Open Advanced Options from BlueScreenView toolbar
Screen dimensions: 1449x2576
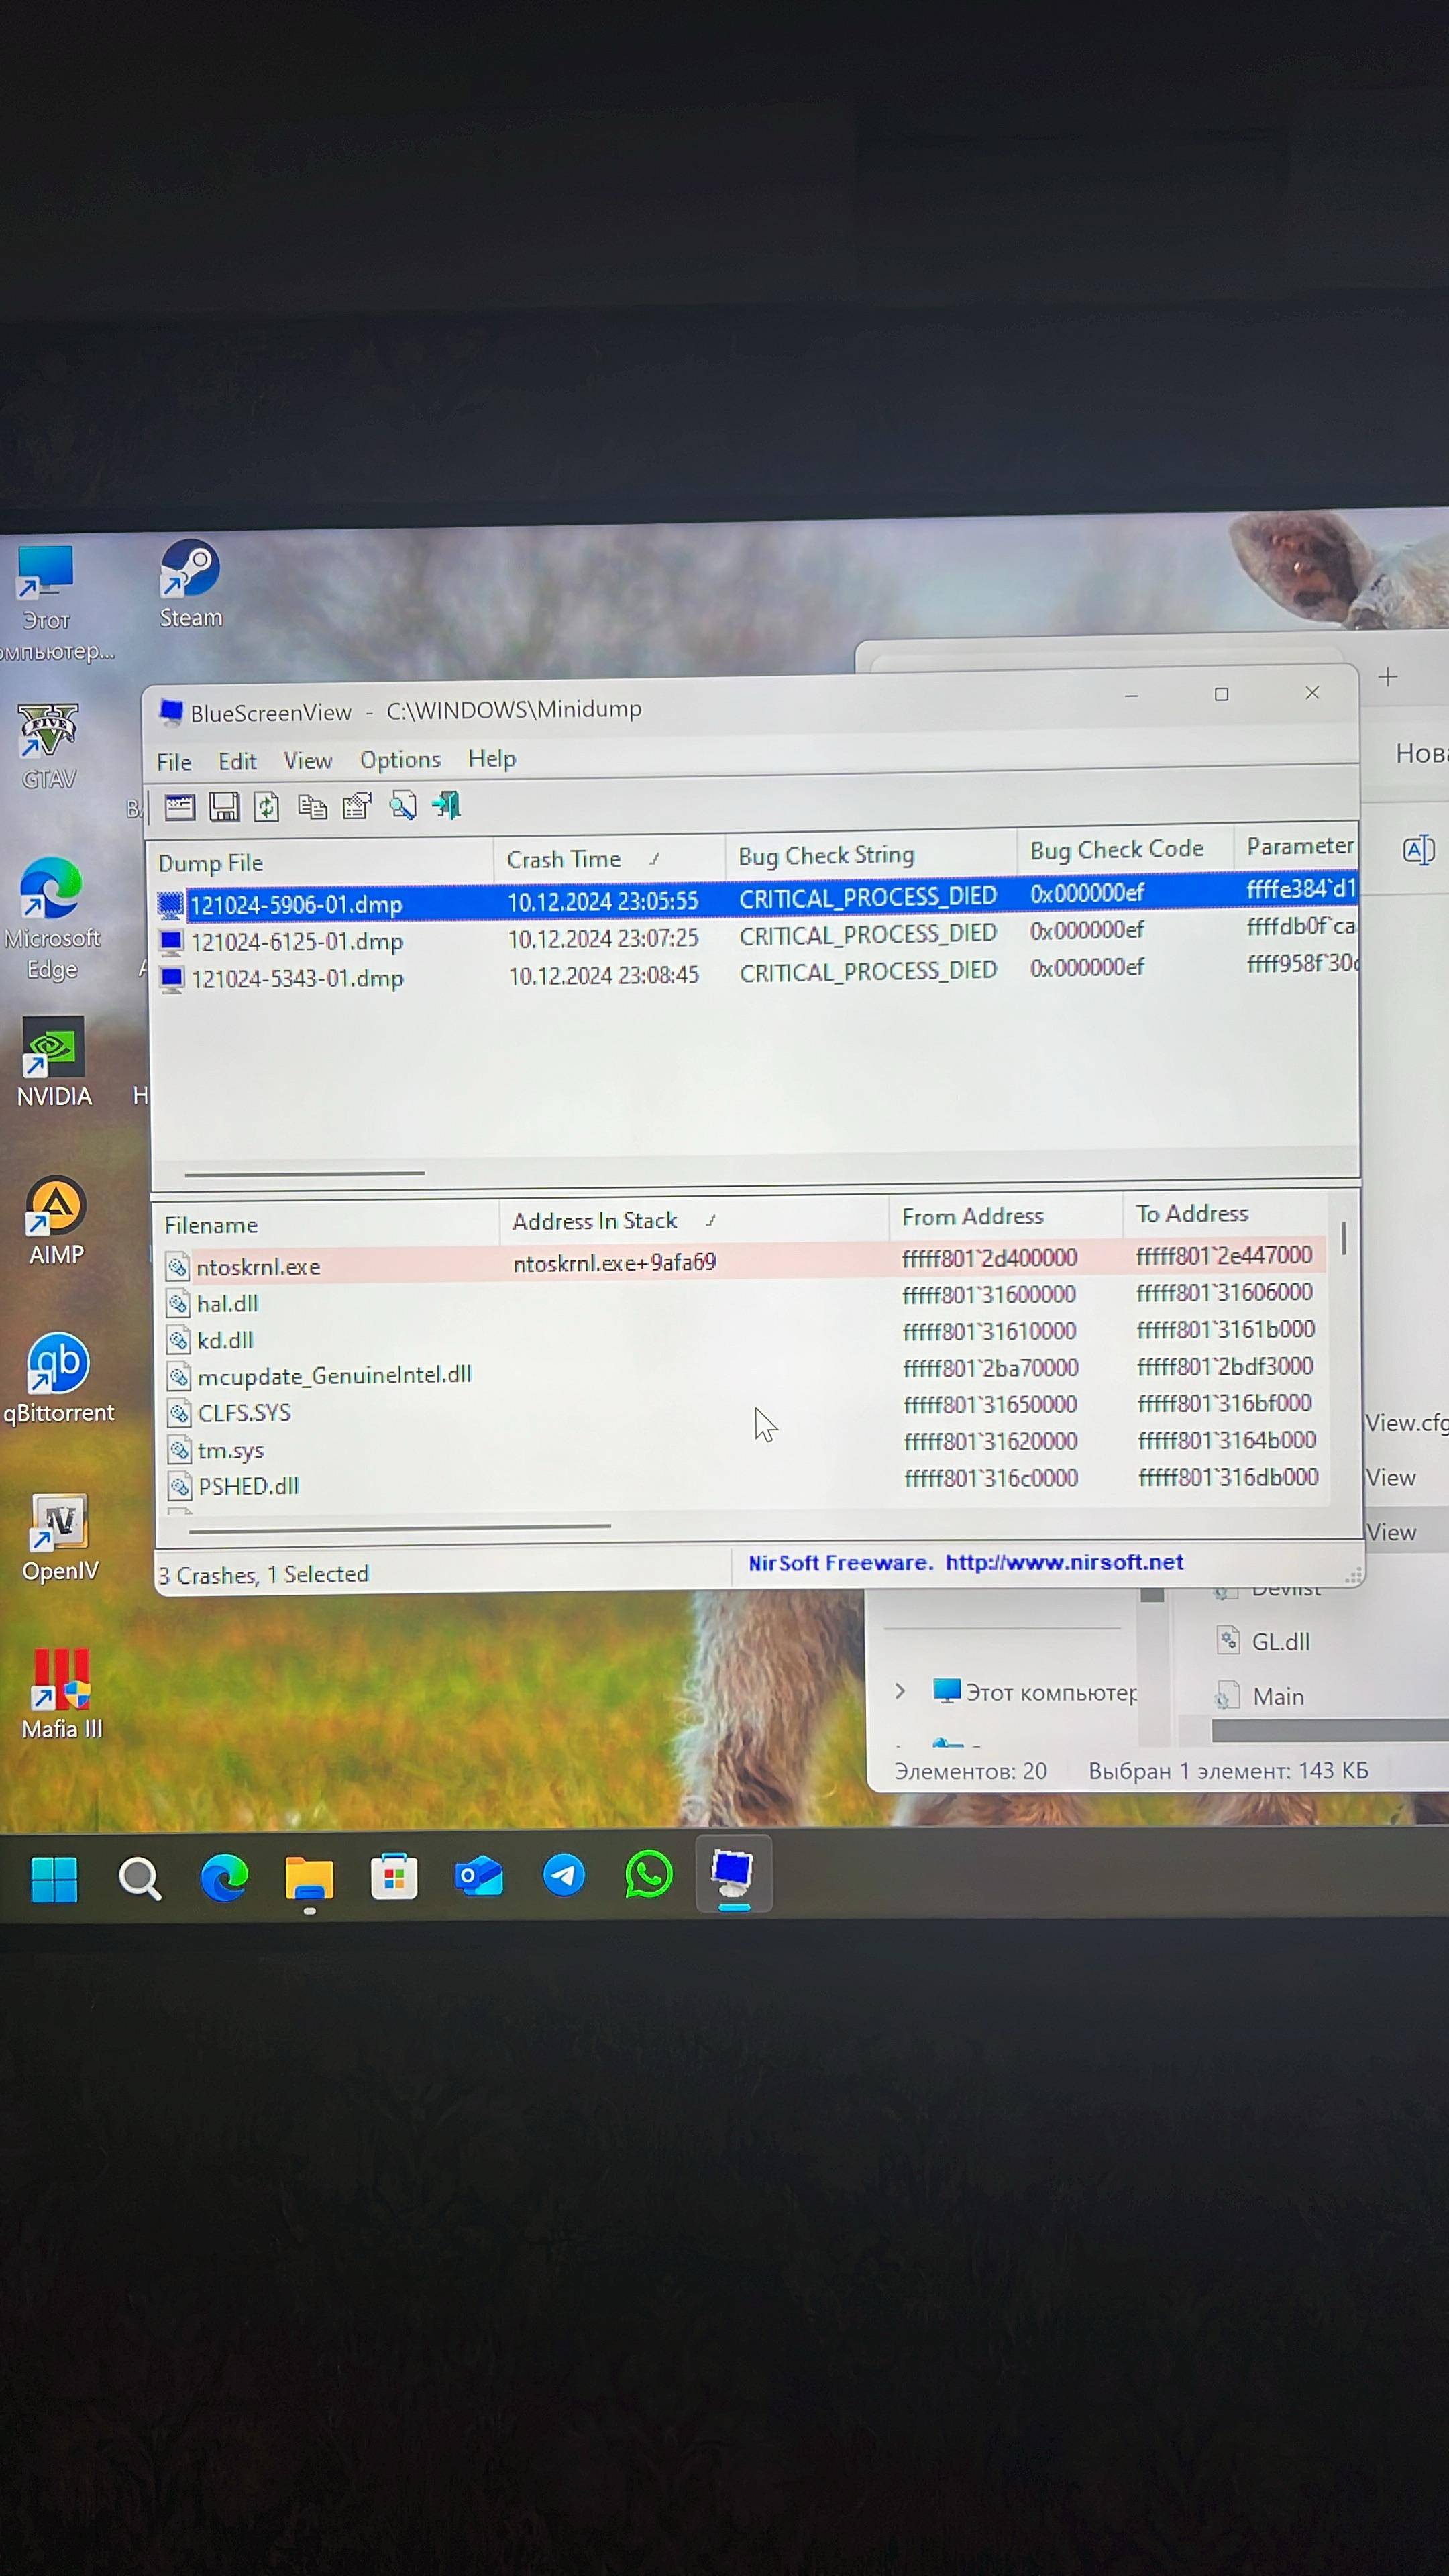click(179, 807)
